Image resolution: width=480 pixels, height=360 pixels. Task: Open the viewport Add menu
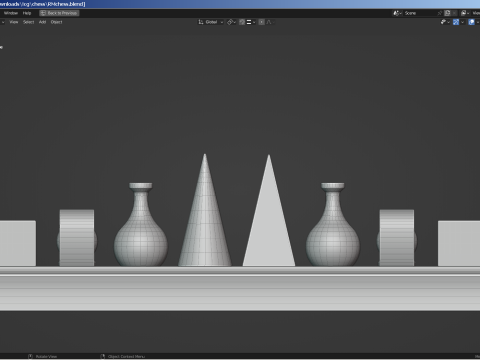[42, 22]
